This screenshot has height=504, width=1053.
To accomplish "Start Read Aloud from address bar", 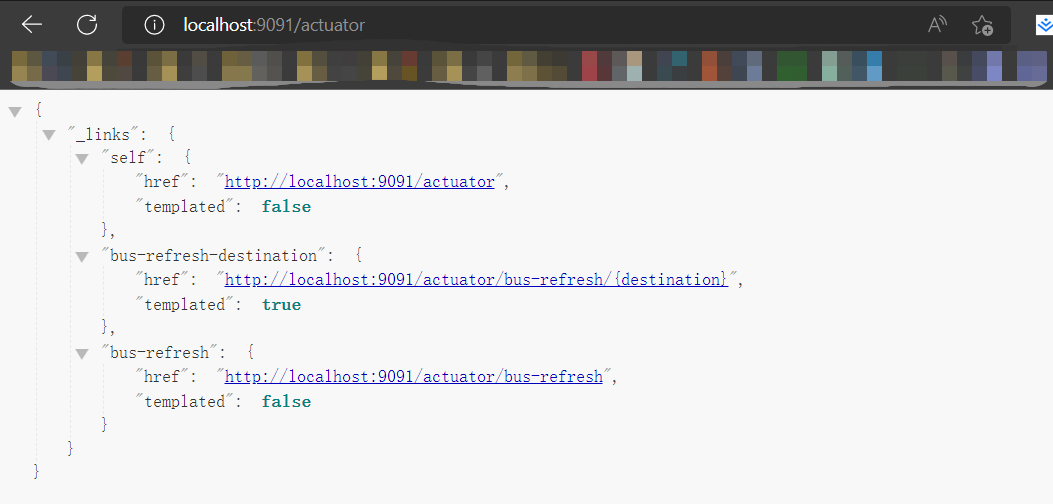I will [x=937, y=25].
